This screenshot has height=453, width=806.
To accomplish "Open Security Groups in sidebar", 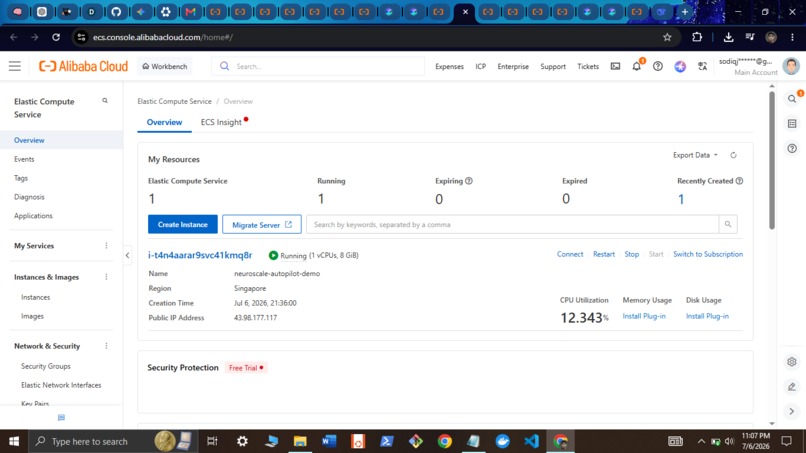I will 46,366.
